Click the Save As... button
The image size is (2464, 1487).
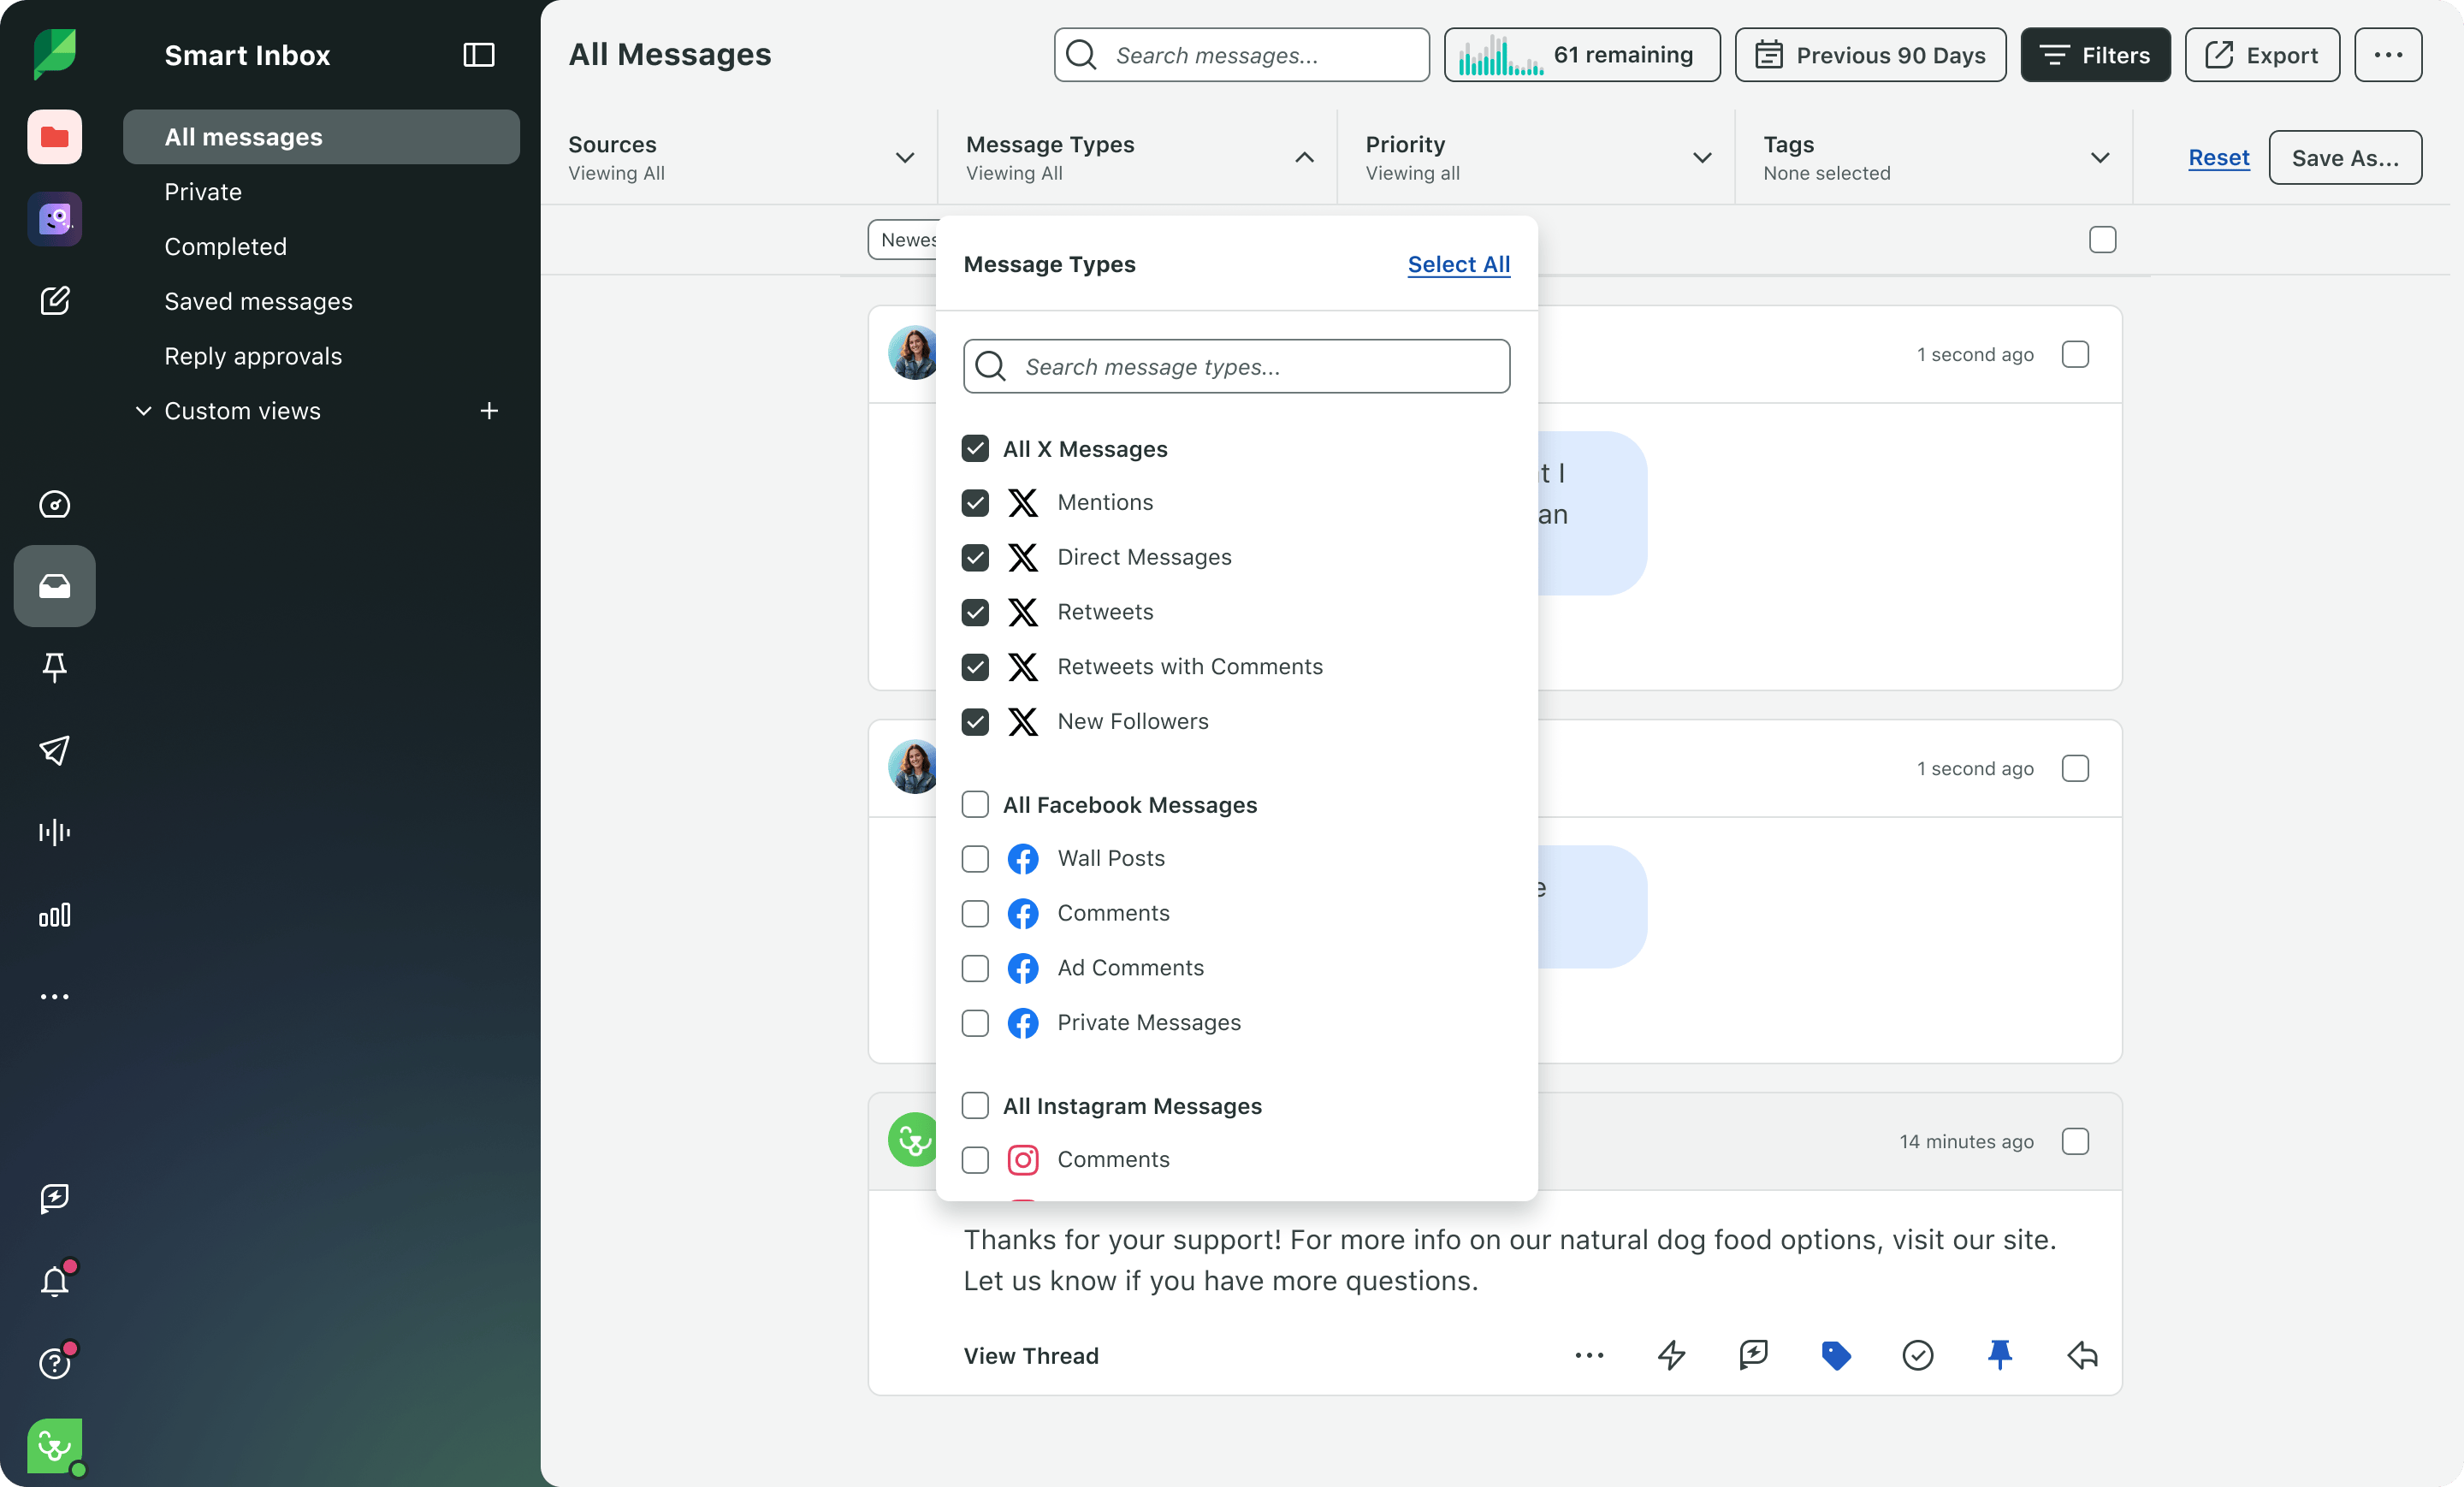pyautogui.click(x=2345, y=157)
